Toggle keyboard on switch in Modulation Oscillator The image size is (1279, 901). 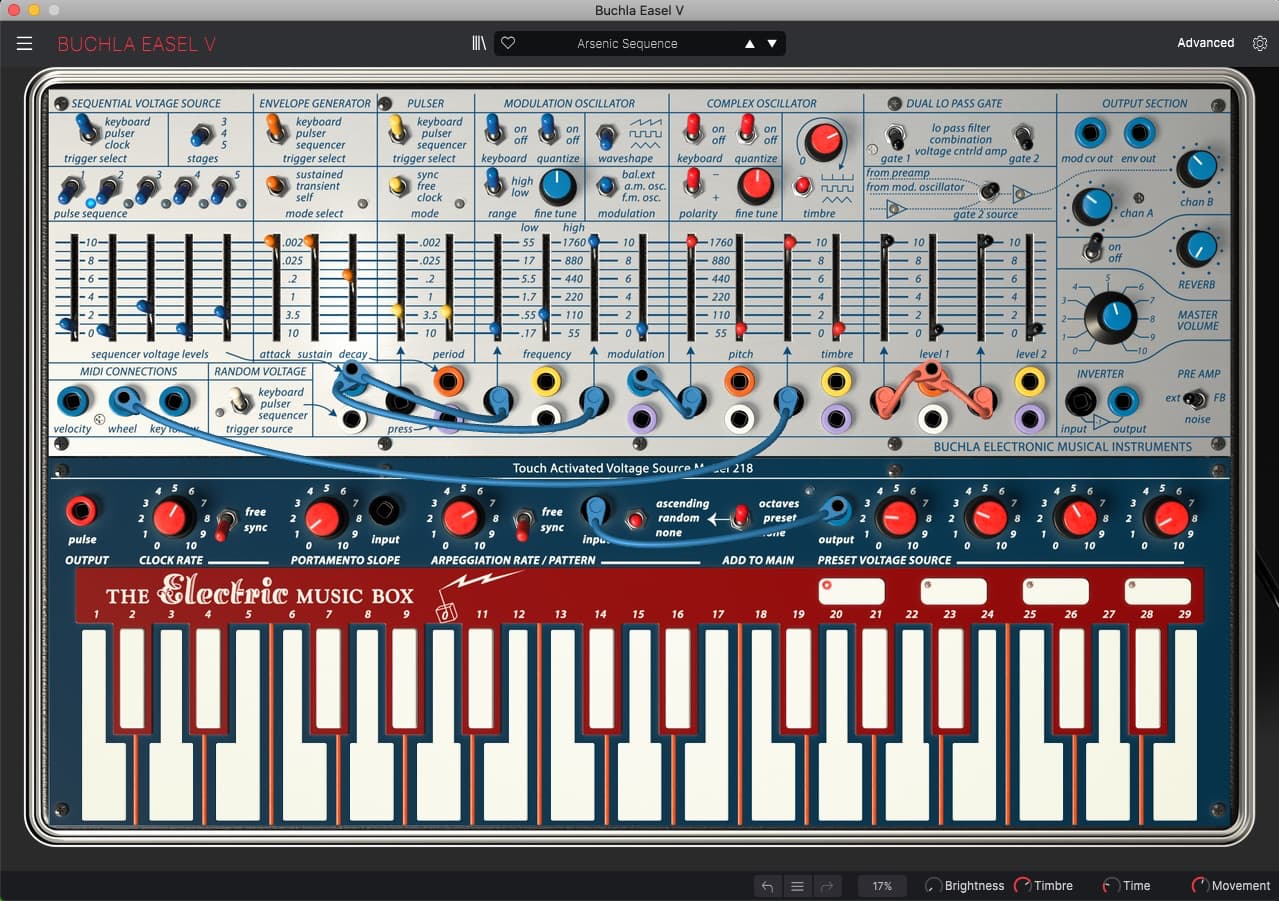coord(494,131)
